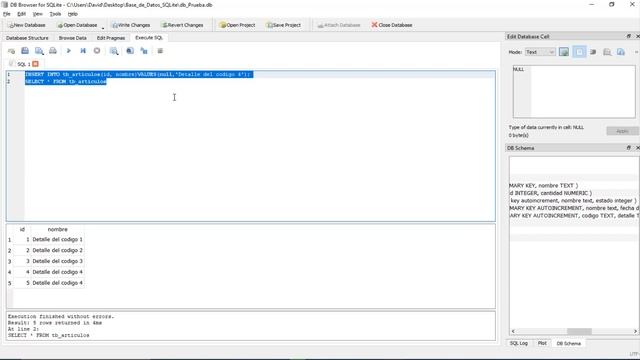The height and width of the screenshot is (360, 640).
Task: Click the Apply button in cell editor
Action: (x=622, y=131)
